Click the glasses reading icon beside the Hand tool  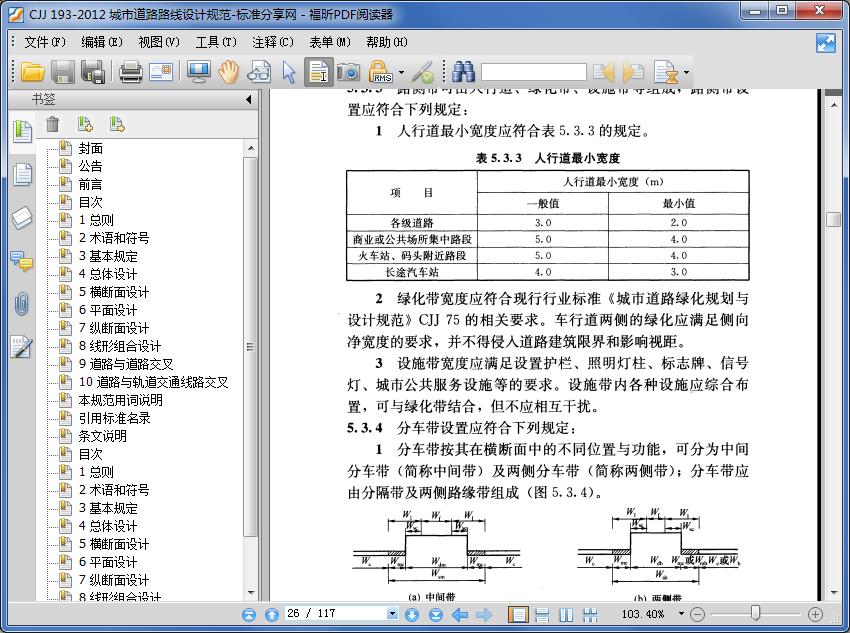(259, 72)
